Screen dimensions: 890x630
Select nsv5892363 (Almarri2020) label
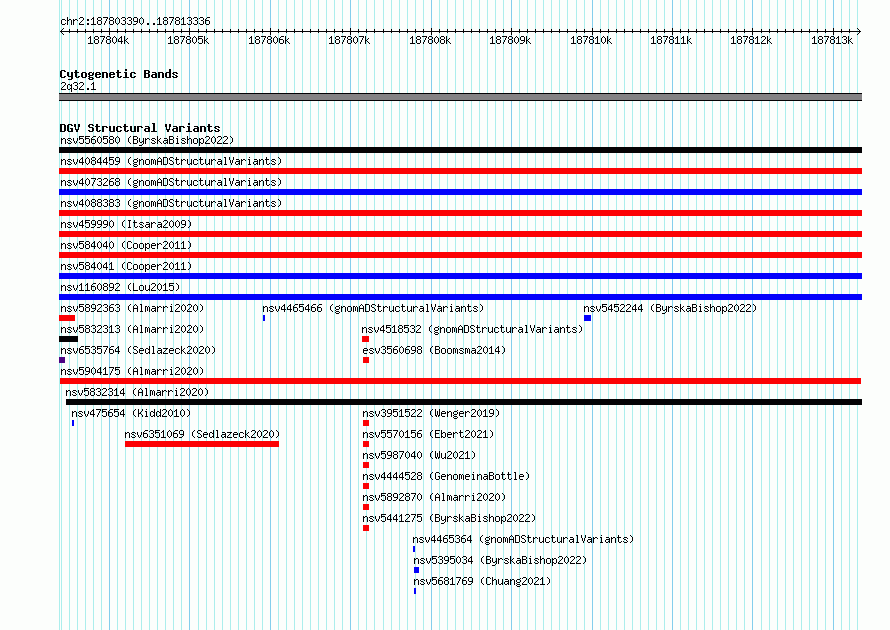[132, 308]
